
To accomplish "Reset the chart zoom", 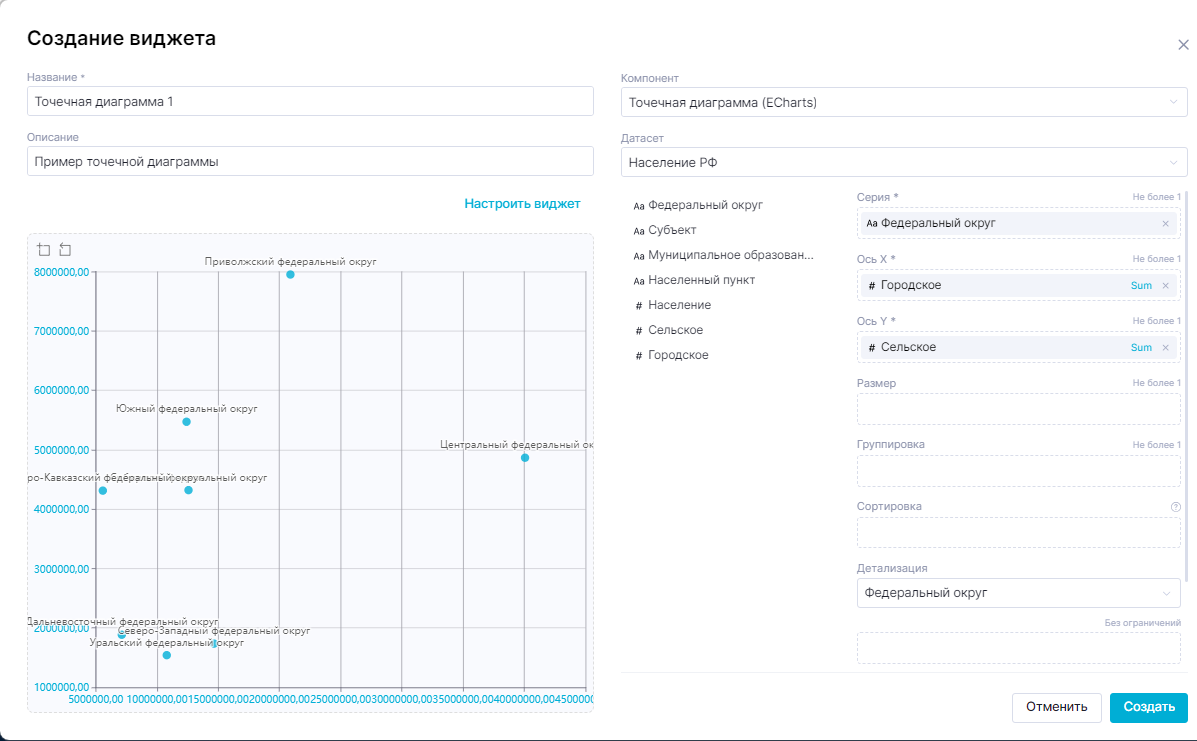I will tap(66, 250).
